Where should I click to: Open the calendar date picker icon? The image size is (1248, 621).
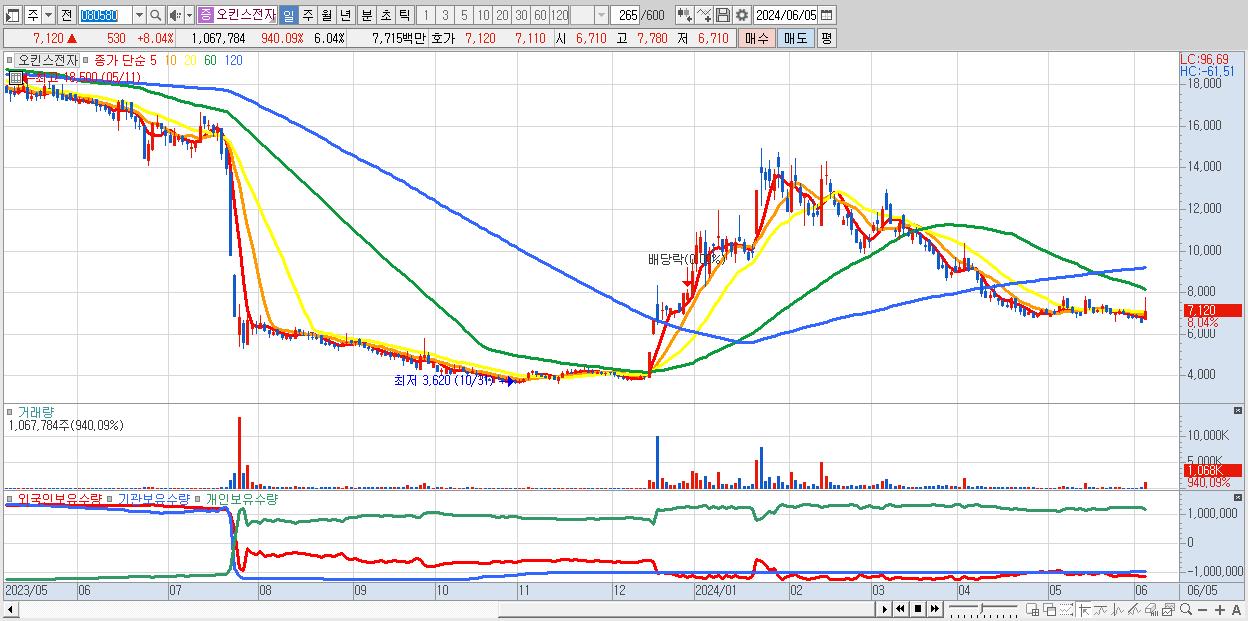click(x=826, y=15)
